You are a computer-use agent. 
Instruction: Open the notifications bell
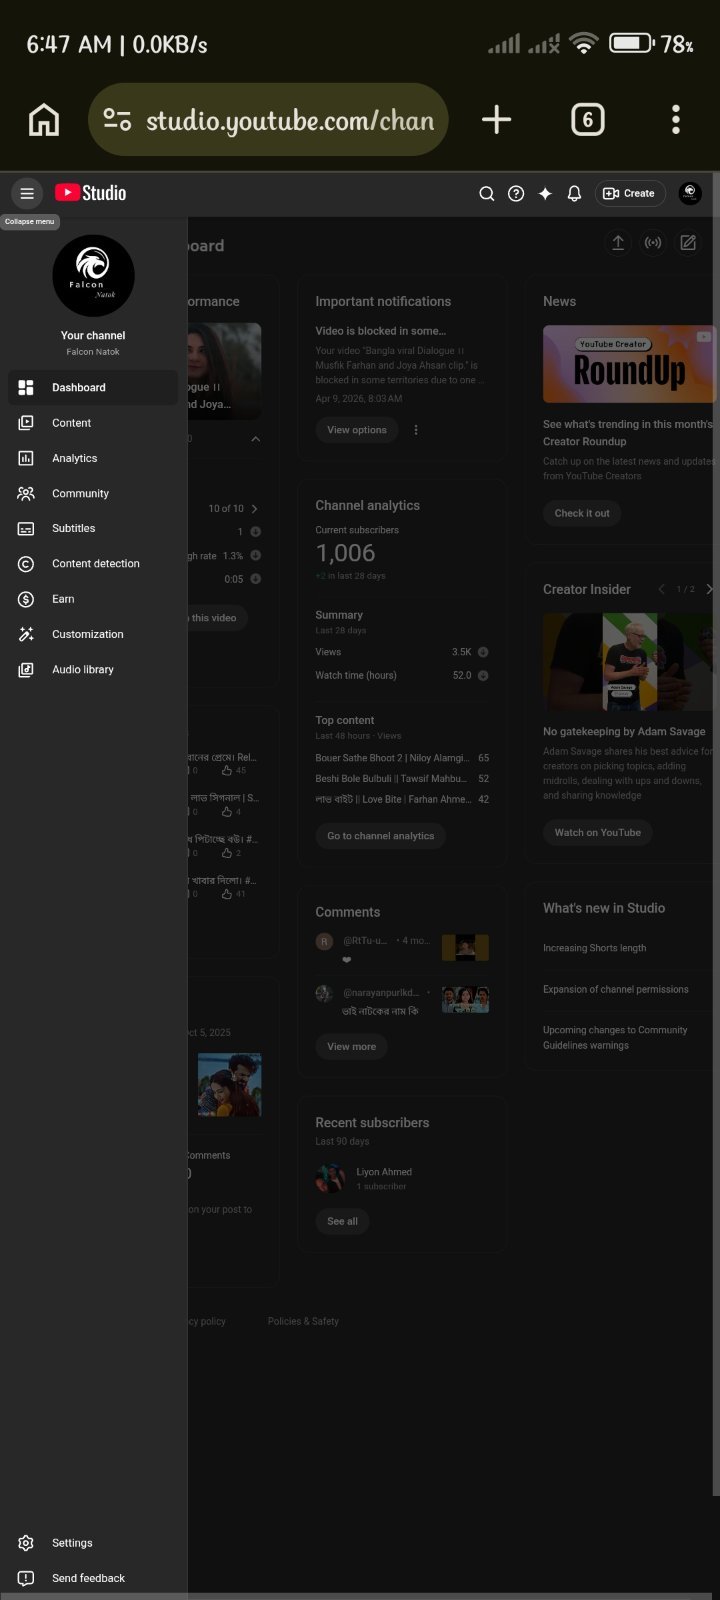(x=574, y=194)
